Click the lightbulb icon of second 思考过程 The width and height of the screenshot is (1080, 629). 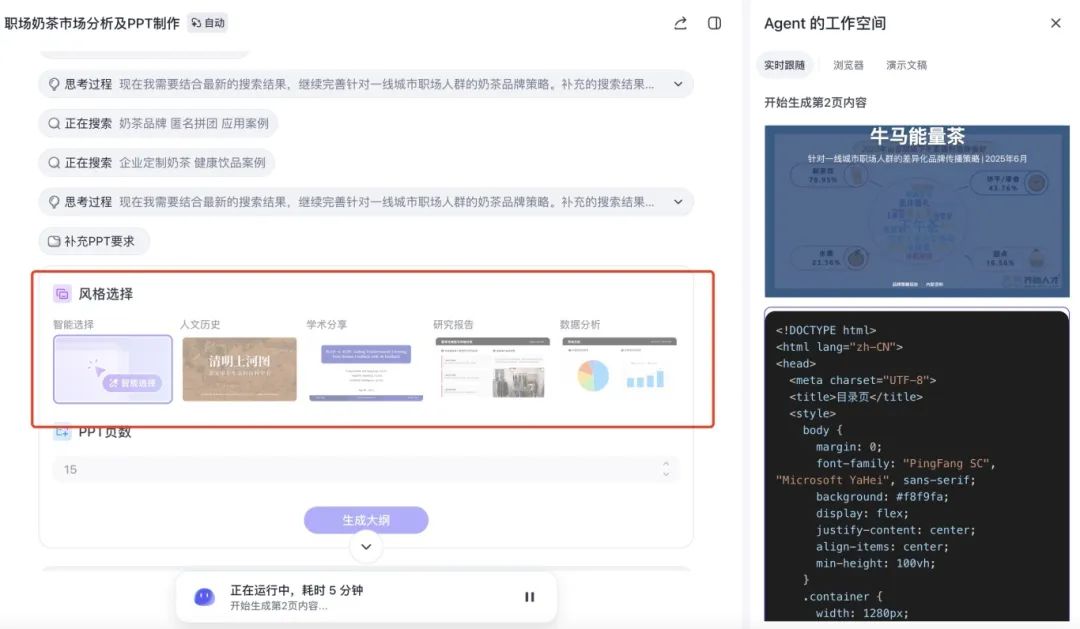[x=54, y=202]
